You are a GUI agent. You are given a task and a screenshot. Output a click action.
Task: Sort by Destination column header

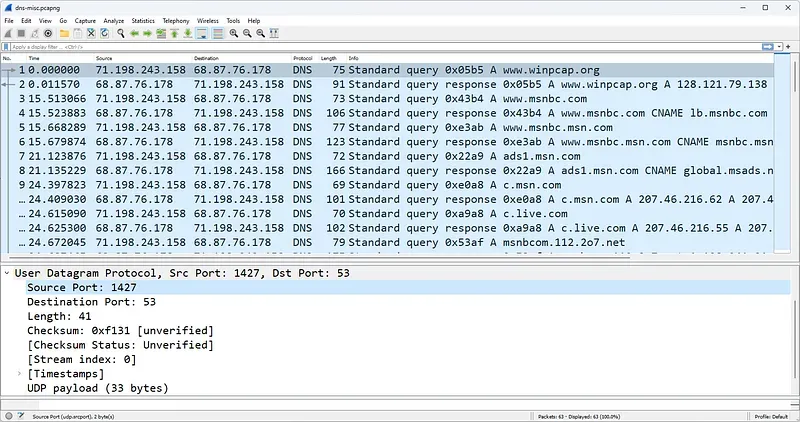tap(241, 58)
